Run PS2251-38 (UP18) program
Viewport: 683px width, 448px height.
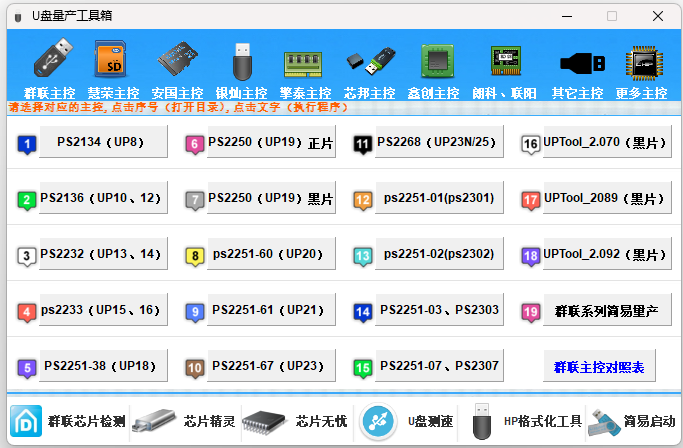pos(103,366)
